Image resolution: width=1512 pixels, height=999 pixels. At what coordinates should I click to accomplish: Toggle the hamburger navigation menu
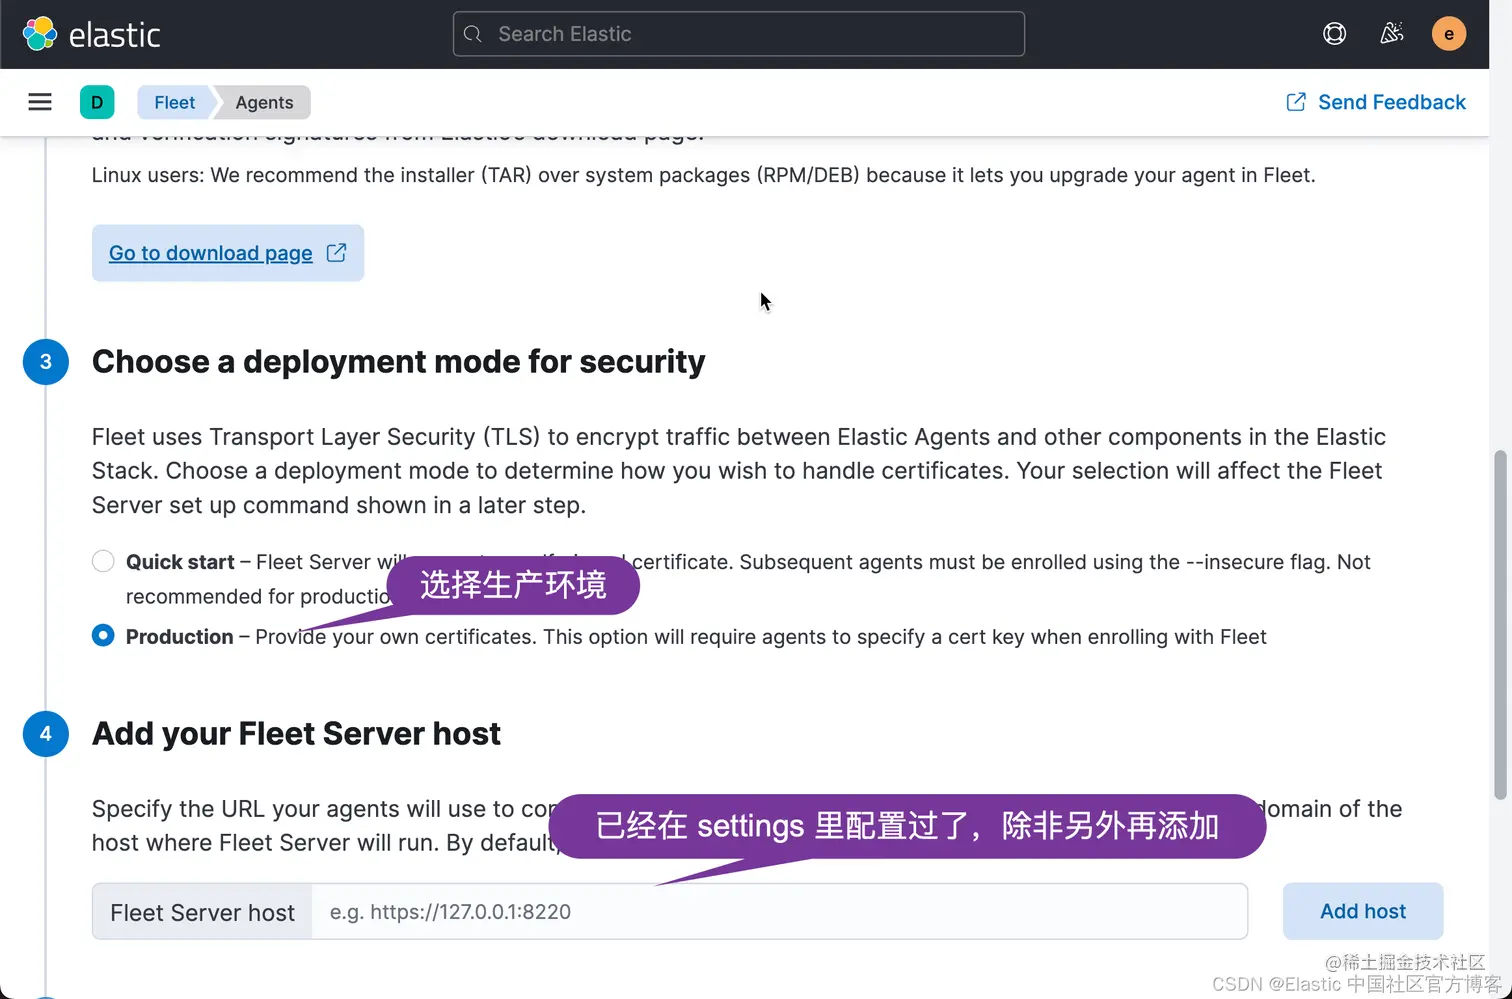coord(40,102)
